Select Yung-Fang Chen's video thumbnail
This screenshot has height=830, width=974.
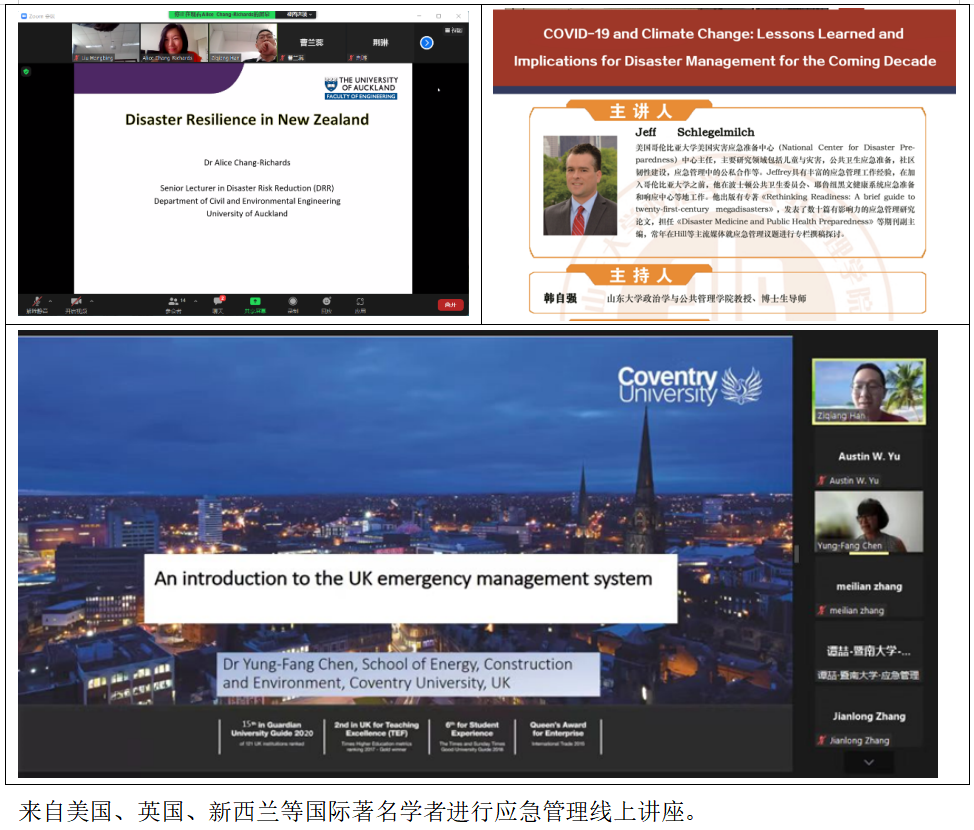pyautogui.click(x=868, y=521)
